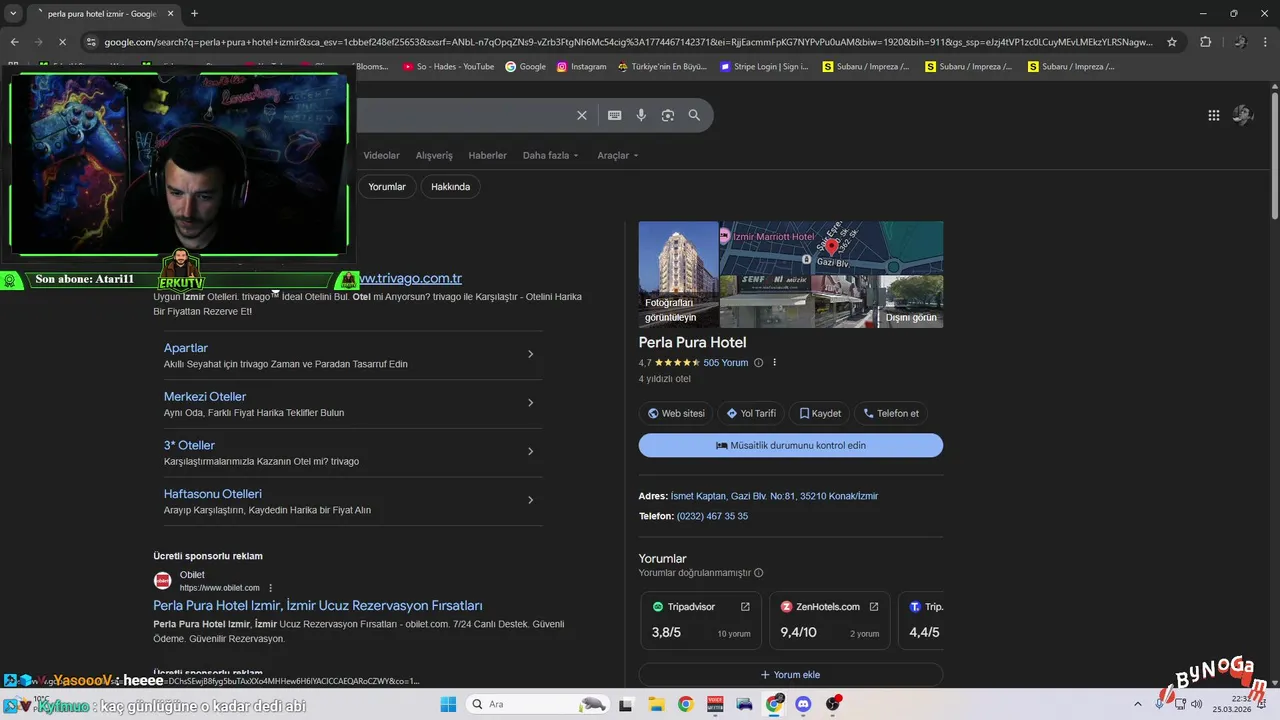Open Discord from the taskbar

(803, 704)
